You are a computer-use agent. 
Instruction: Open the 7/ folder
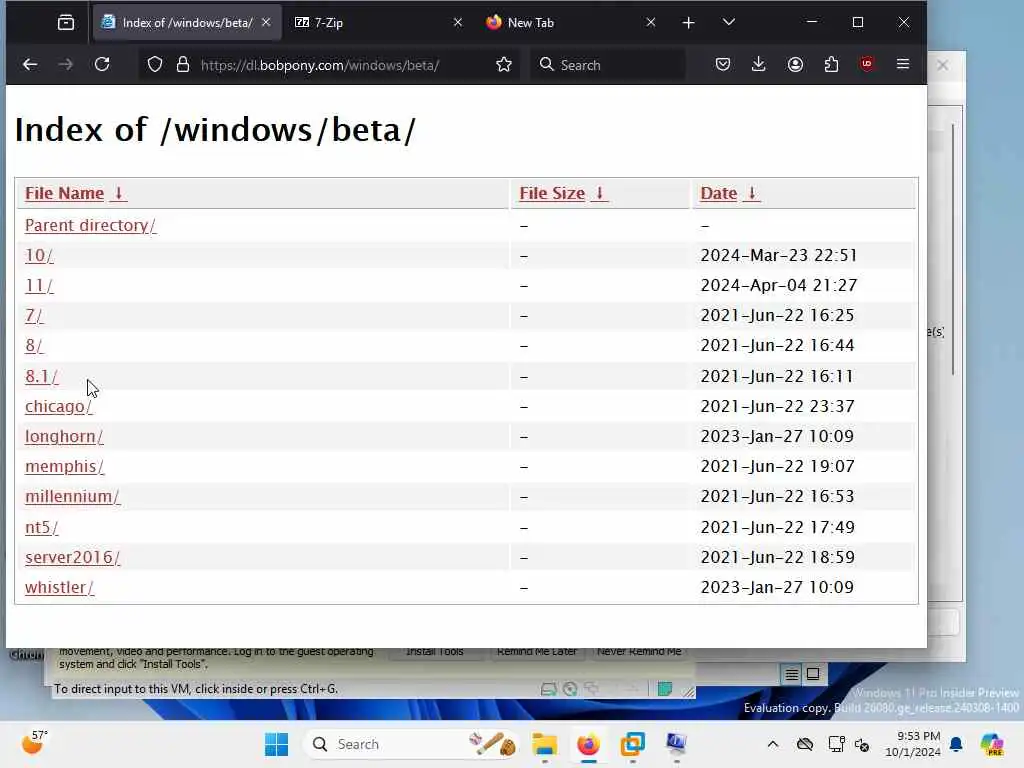pyautogui.click(x=34, y=315)
